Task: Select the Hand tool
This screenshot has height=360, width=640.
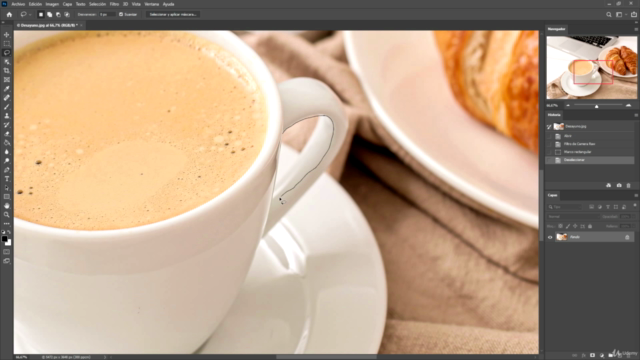Action: coord(7,206)
